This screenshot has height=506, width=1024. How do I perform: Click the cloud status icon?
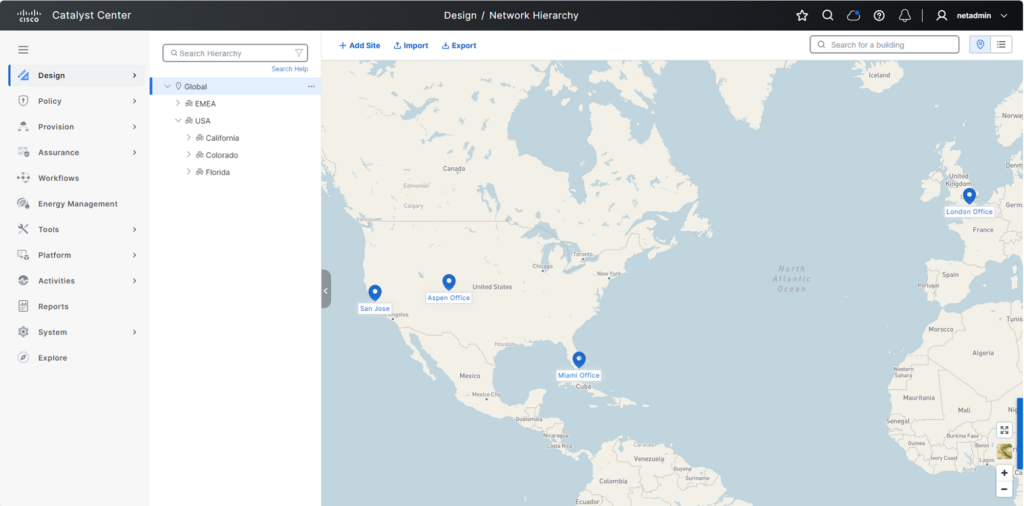pyautogui.click(x=853, y=16)
